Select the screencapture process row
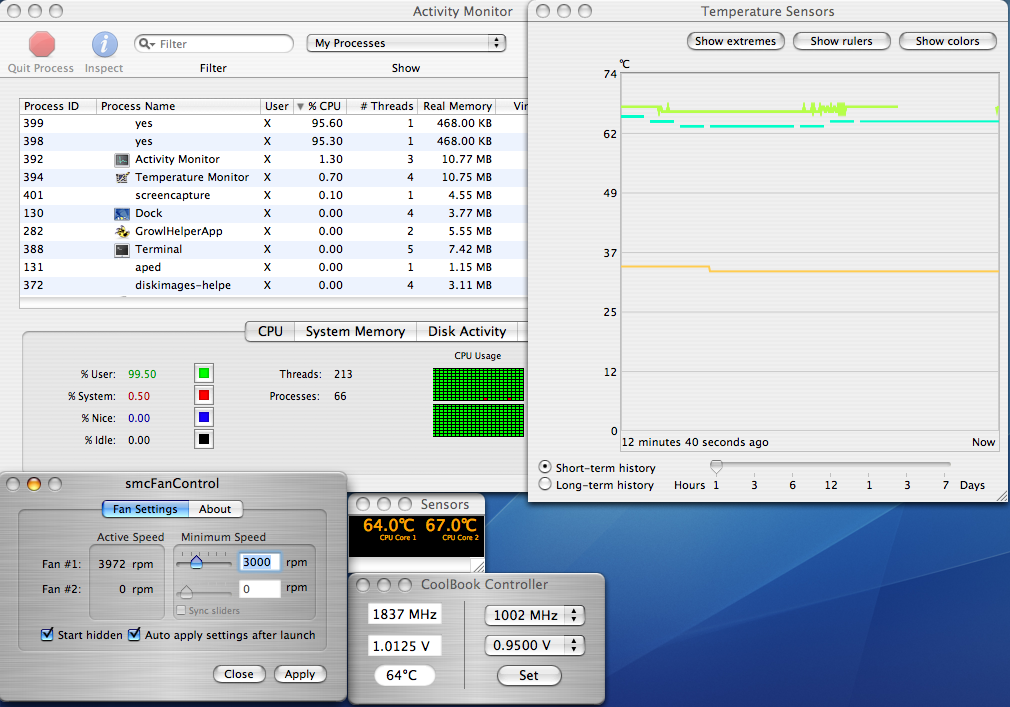This screenshot has width=1010, height=707. pos(274,196)
